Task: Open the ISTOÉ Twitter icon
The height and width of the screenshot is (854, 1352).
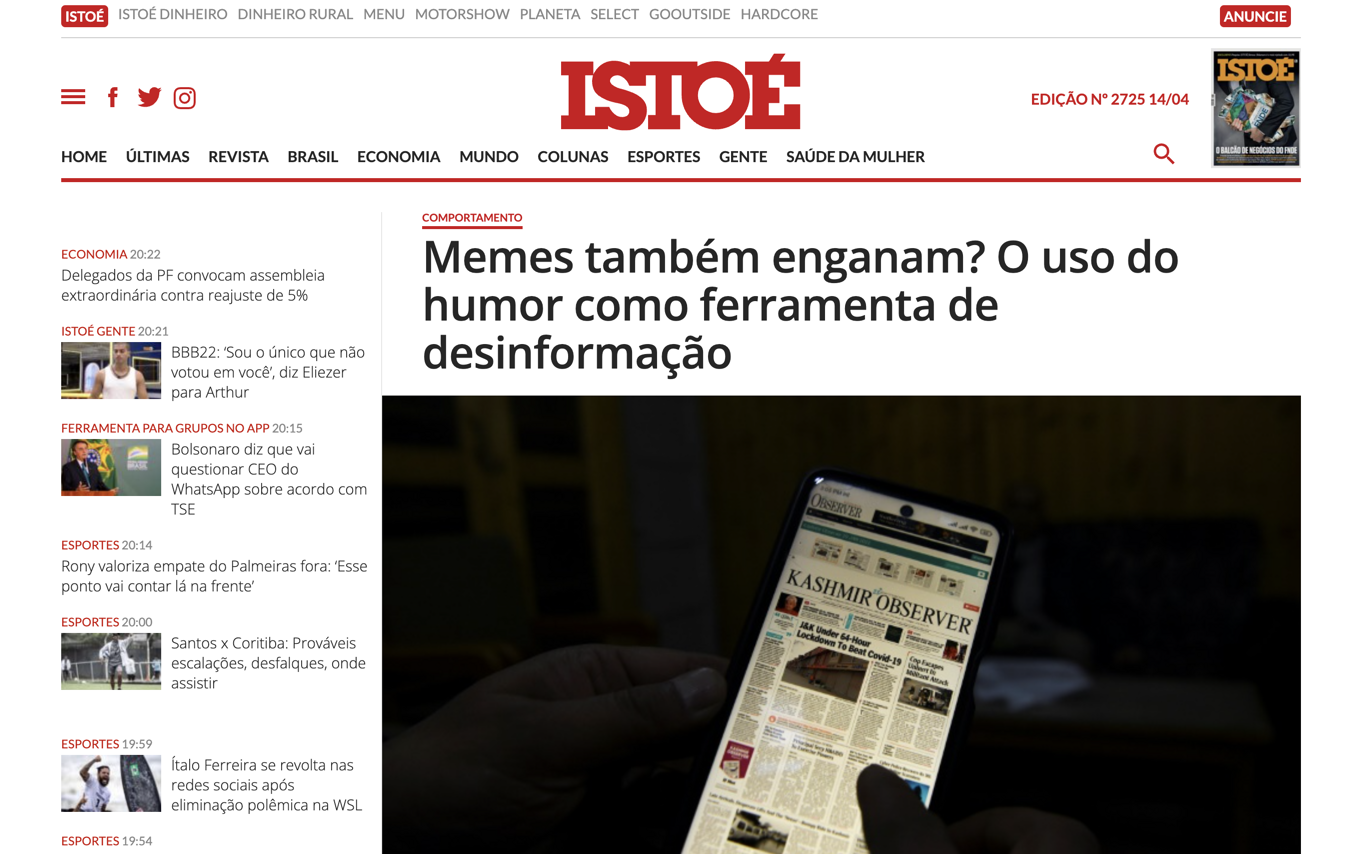Action: 149,97
